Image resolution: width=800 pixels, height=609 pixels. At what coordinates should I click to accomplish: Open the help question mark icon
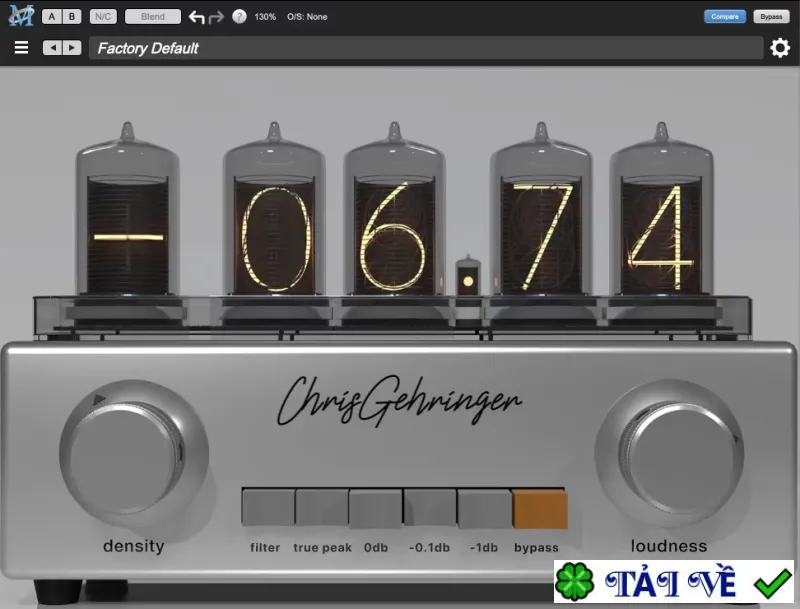(239, 17)
